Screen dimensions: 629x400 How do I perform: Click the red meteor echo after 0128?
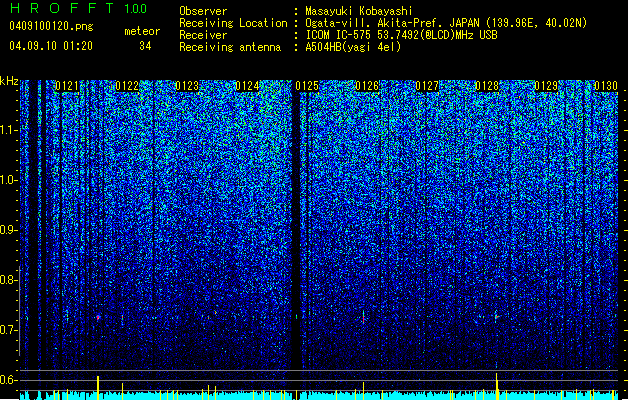[497, 317]
